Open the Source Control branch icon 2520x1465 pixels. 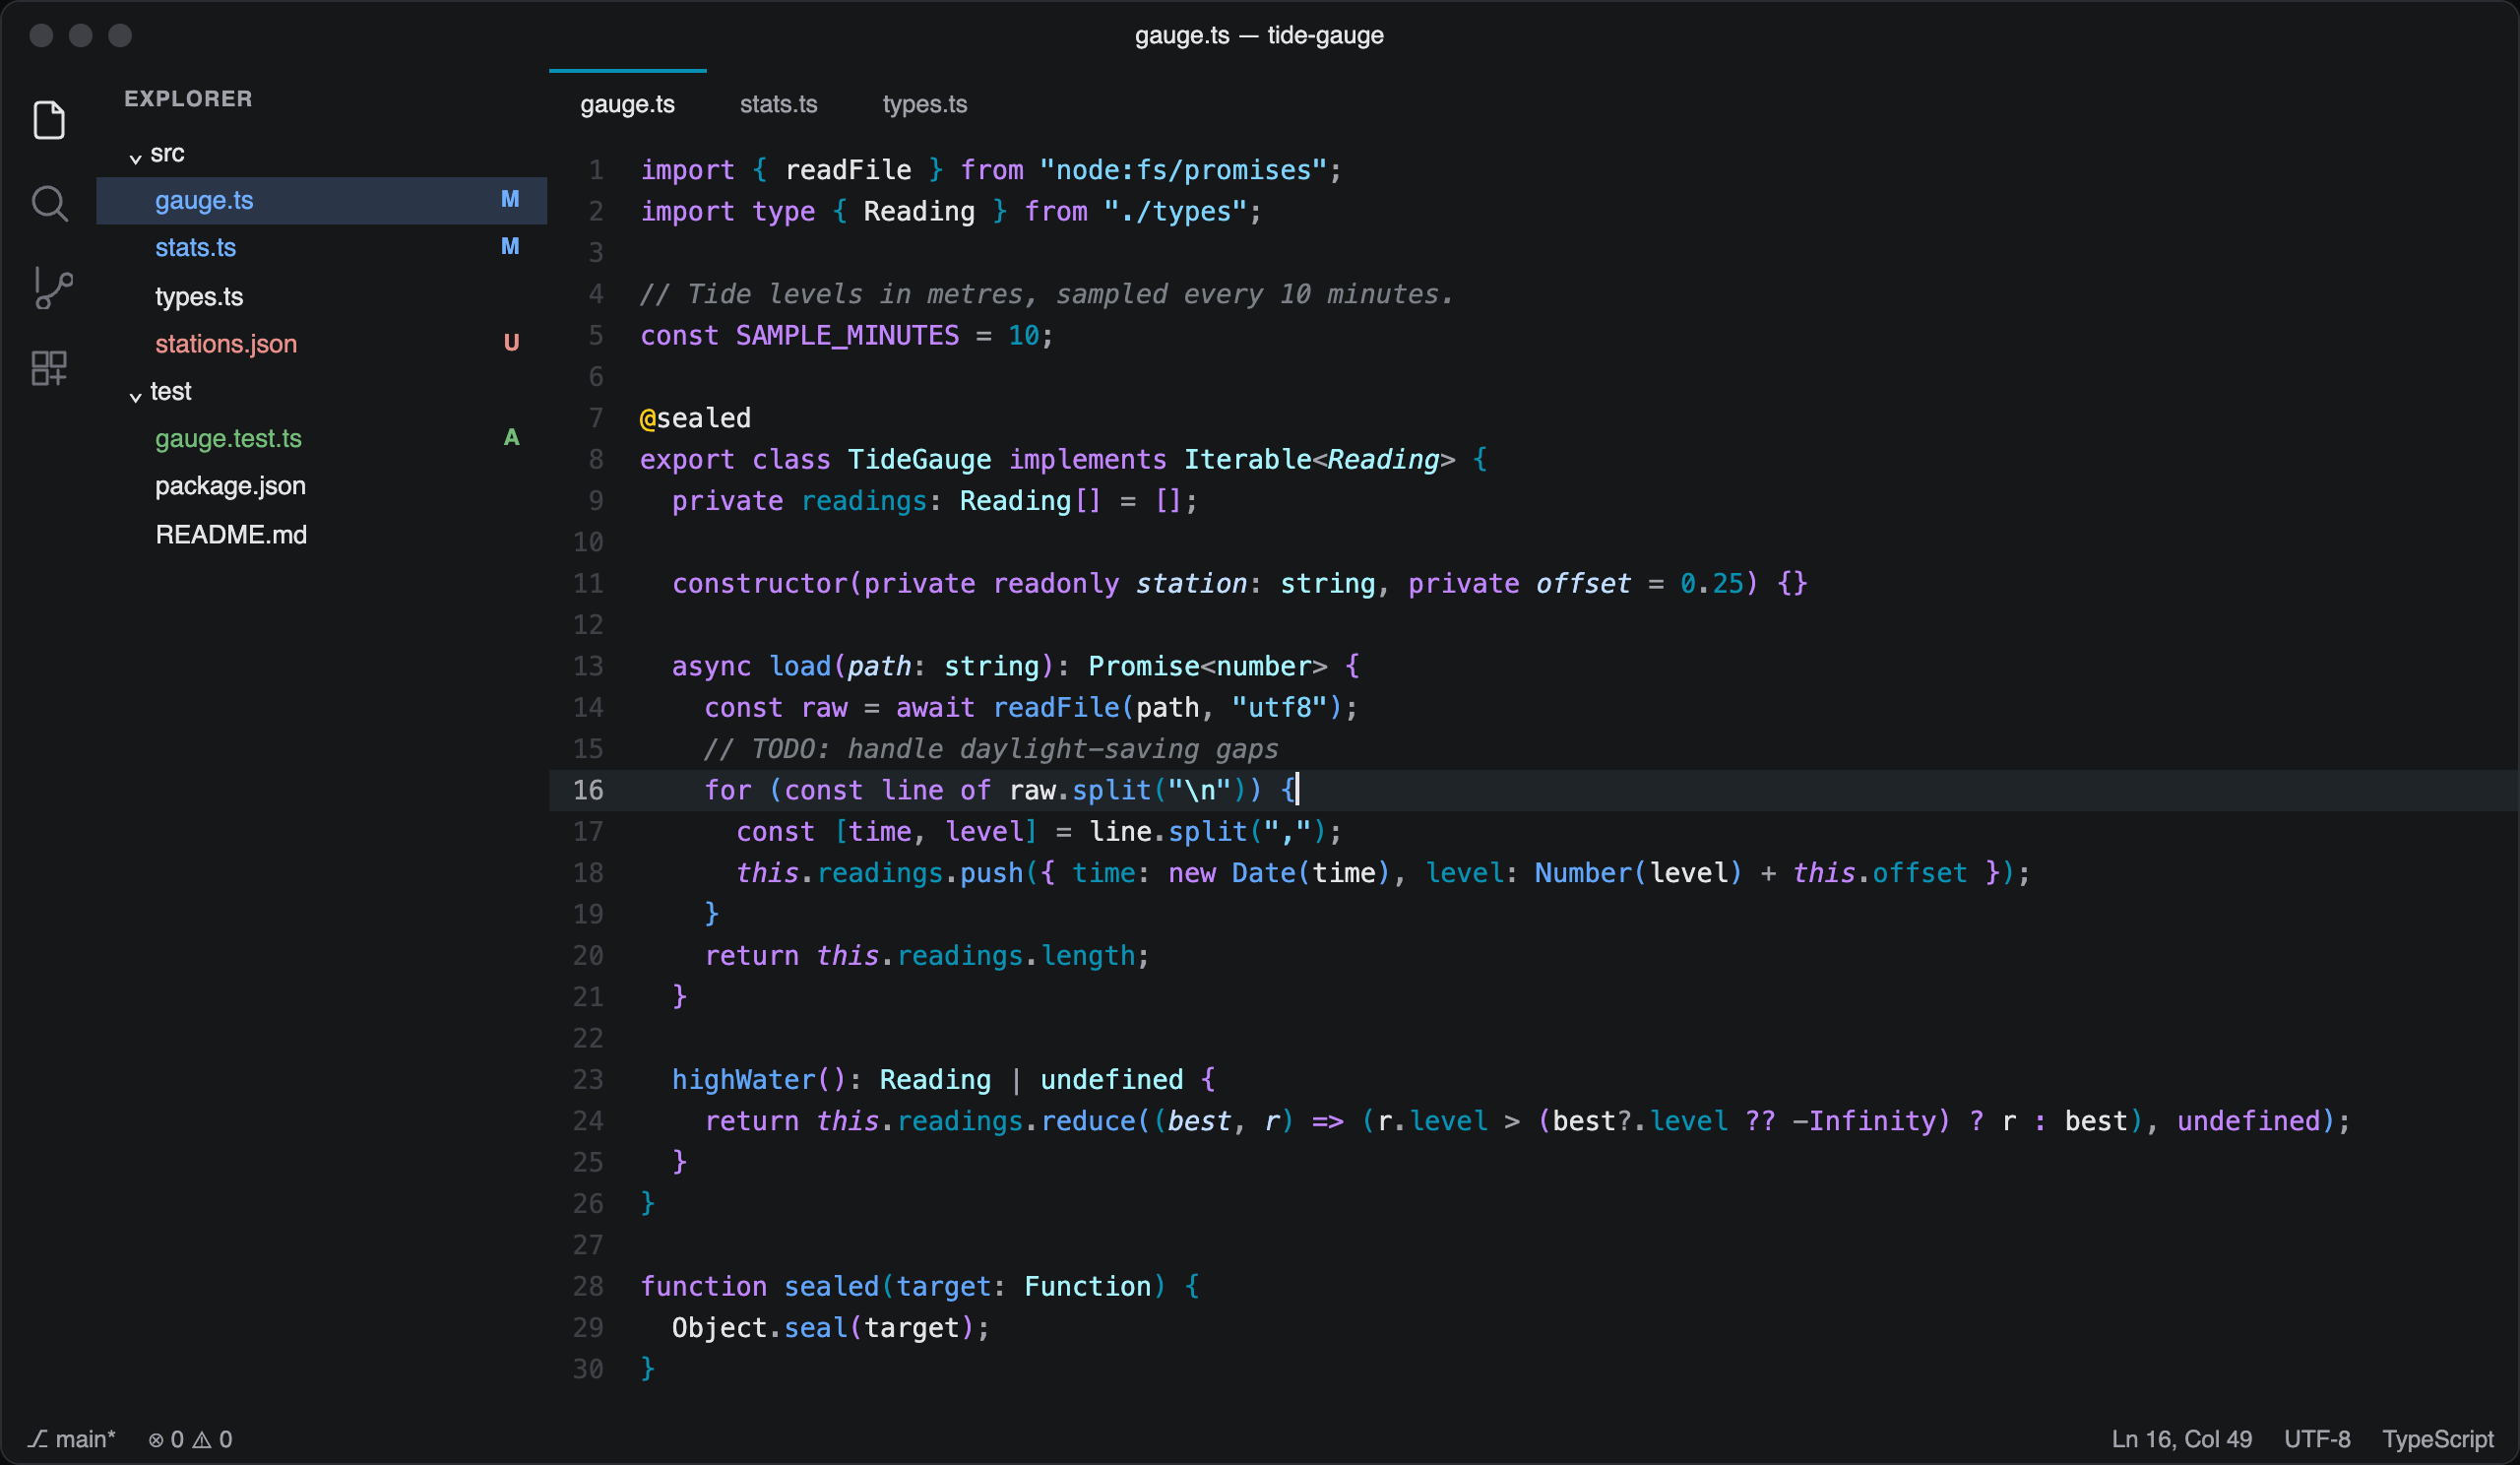point(52,288)
